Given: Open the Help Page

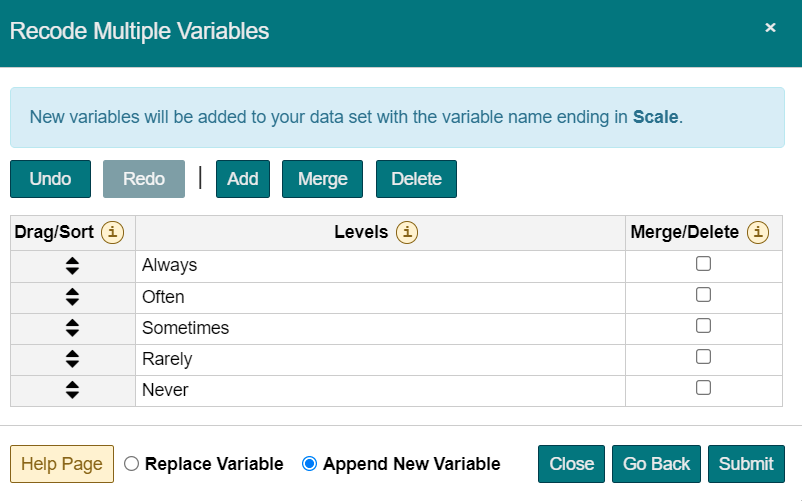Looking at the screenshot, I should [62, 464].
